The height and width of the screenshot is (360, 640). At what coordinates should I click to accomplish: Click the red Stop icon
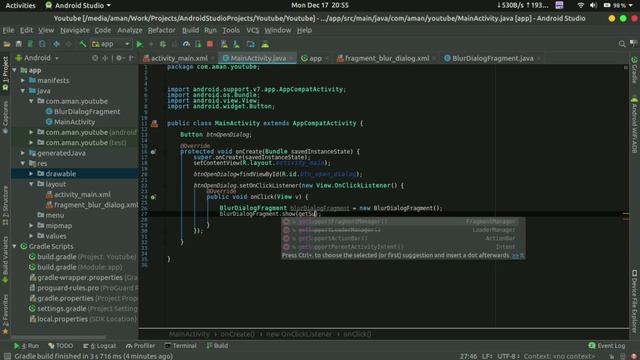pyautogui.click(x=210, y=44)
